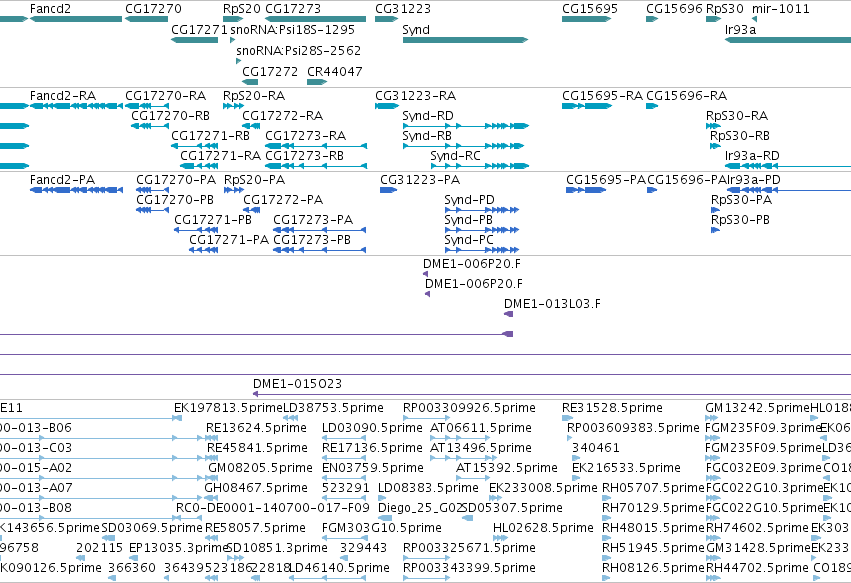Viewport: 851px width, 583px height.
Task: Select the CG15696-RA transcript label
Action: (687, 96)
